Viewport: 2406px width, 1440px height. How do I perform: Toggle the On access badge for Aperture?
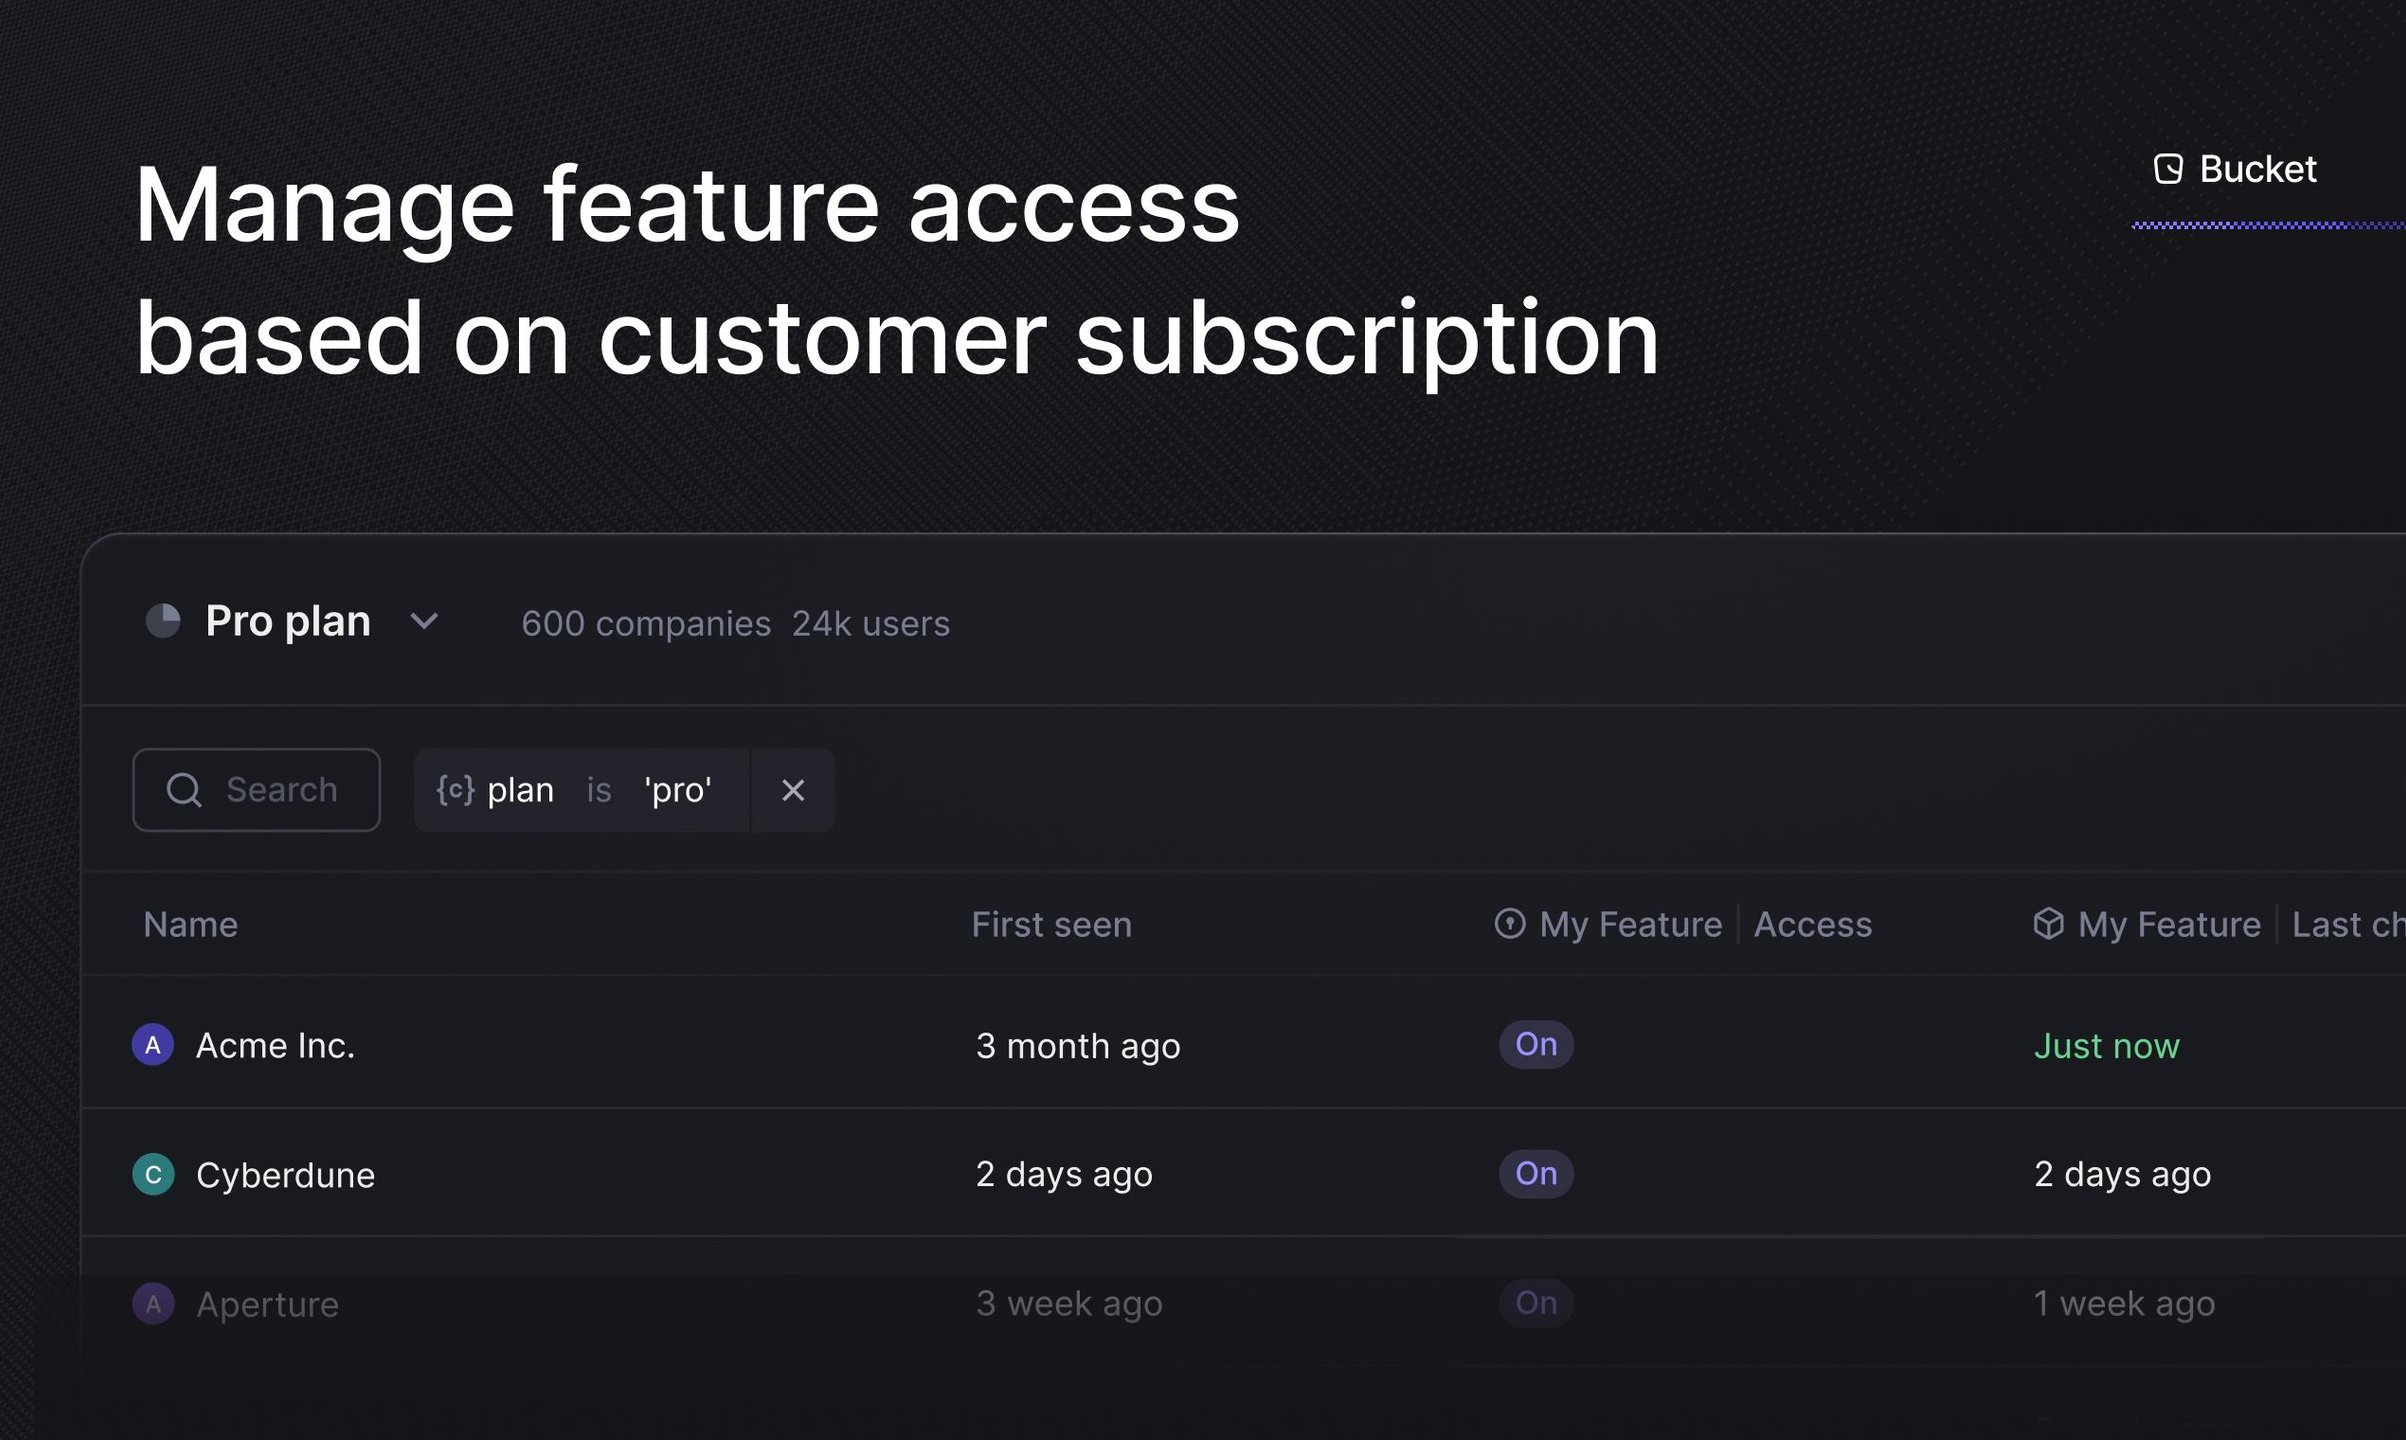(x=1535, y=1303)
